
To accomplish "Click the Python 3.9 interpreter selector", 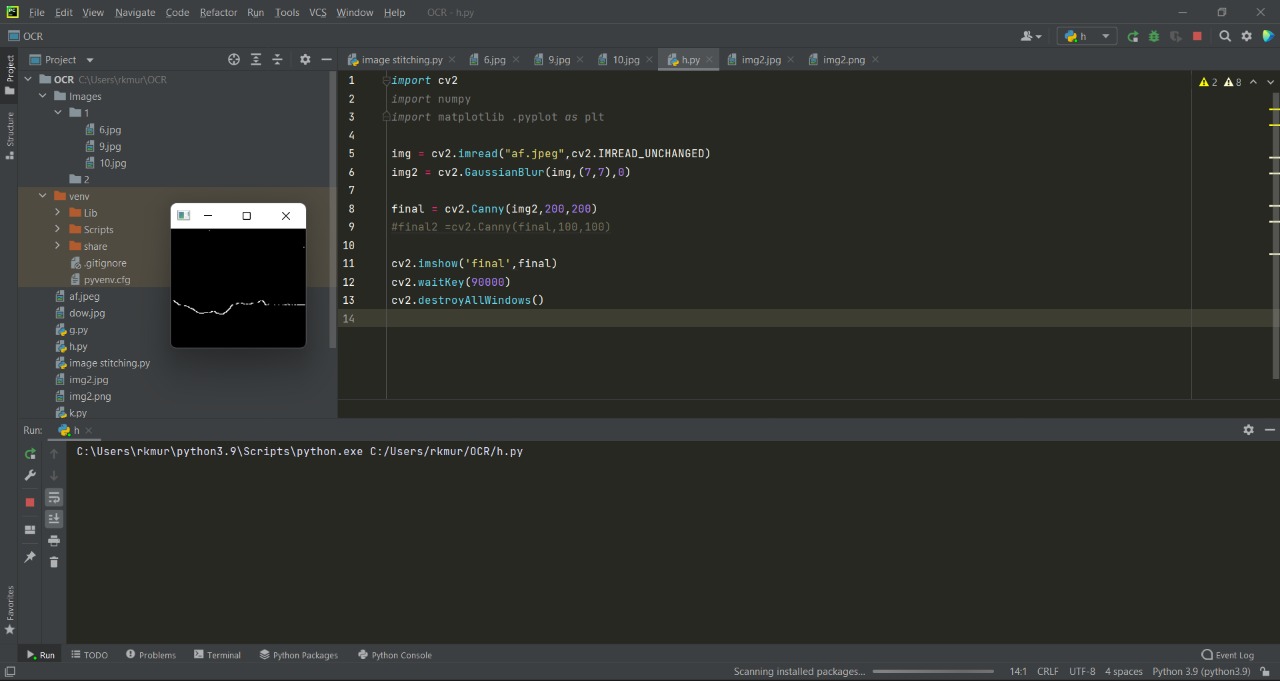I will (1201, 671).
